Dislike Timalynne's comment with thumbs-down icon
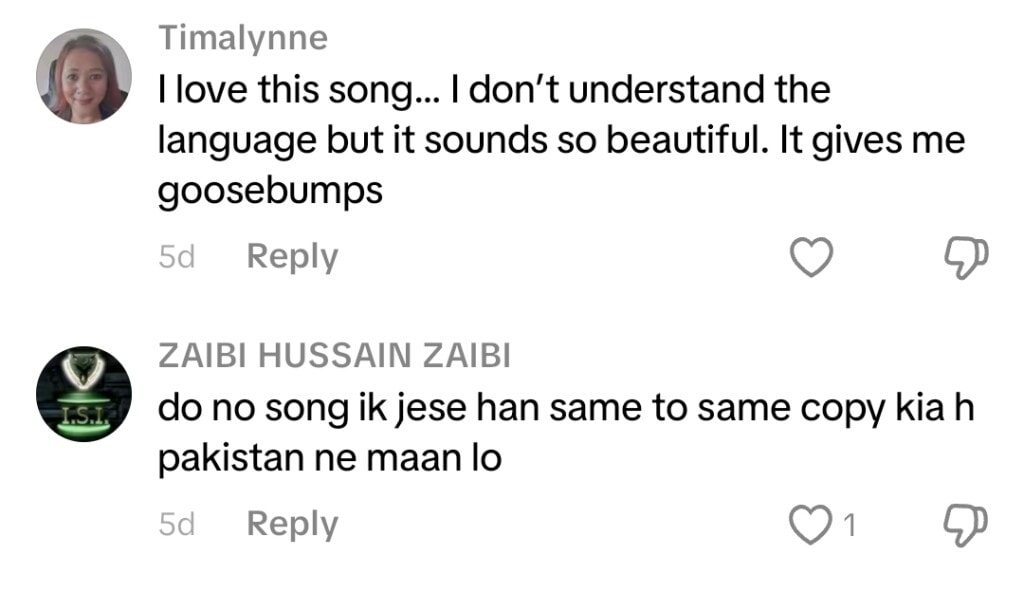 click(x=966, y=258)
